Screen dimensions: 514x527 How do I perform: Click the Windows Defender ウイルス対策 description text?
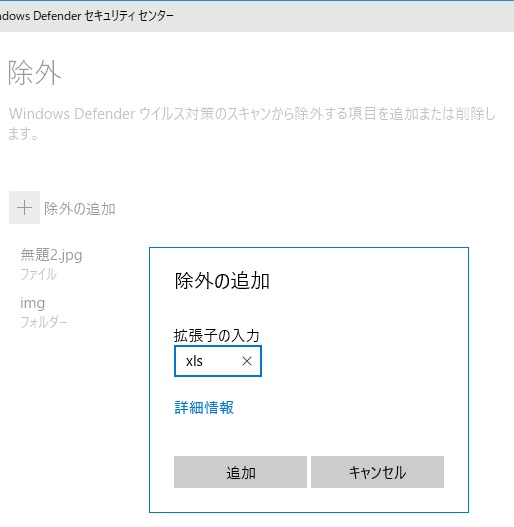(251, 114)
